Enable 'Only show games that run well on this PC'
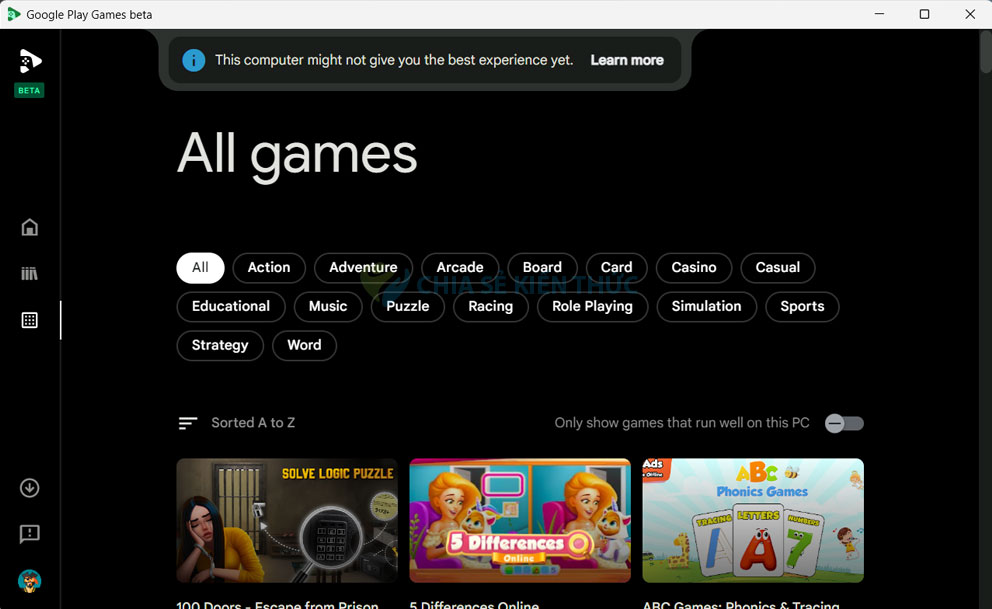This screenshot has width=992, height=609. click(x=843, y=423)
